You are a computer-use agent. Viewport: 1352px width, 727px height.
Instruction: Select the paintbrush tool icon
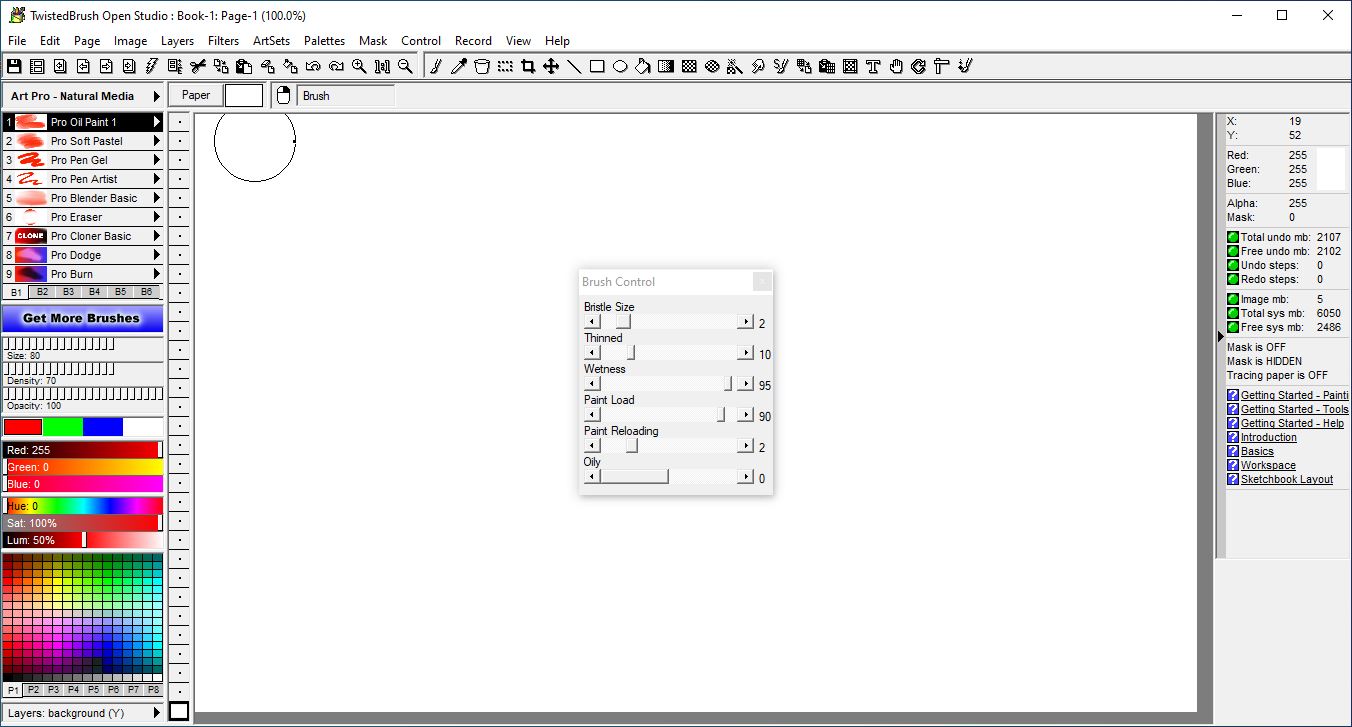pos(436,66)
